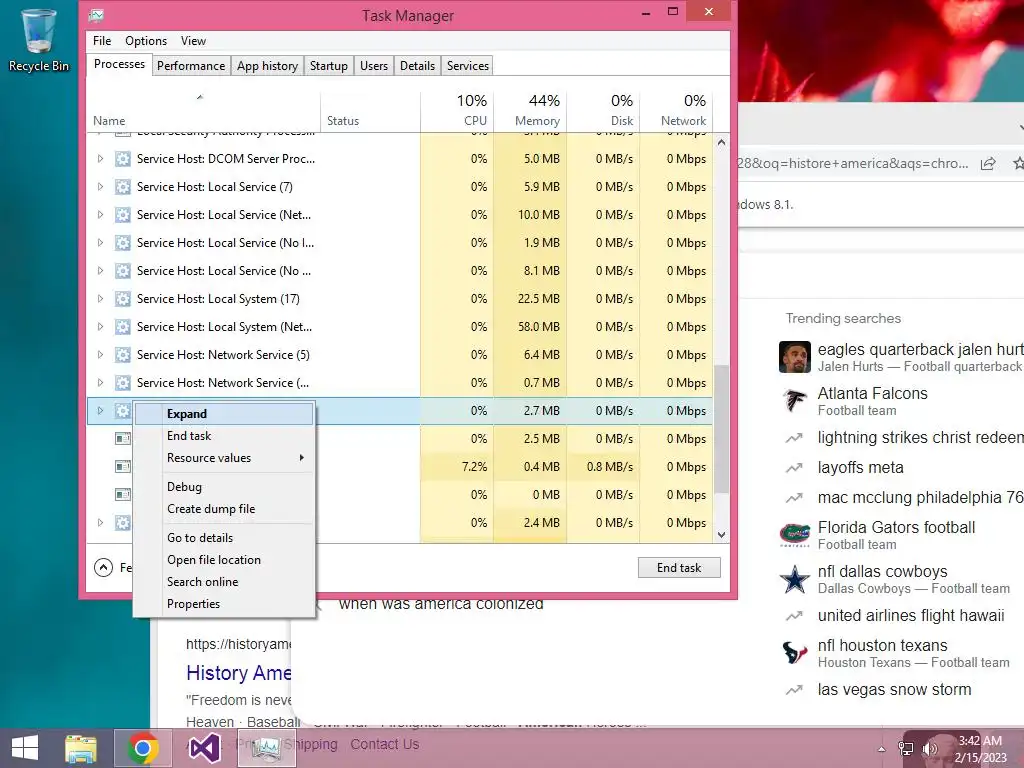Click the taskbar clock showing 3:42 AM
Image resolution: width=1024 pixels, height=768 pixels.
click(980, 749)
